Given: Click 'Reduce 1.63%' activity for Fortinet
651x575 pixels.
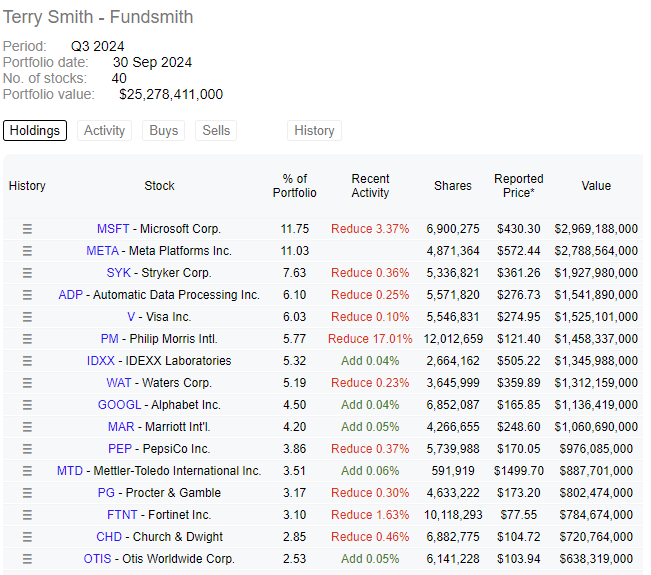Looking at the screenshot, I should (370, 515).
